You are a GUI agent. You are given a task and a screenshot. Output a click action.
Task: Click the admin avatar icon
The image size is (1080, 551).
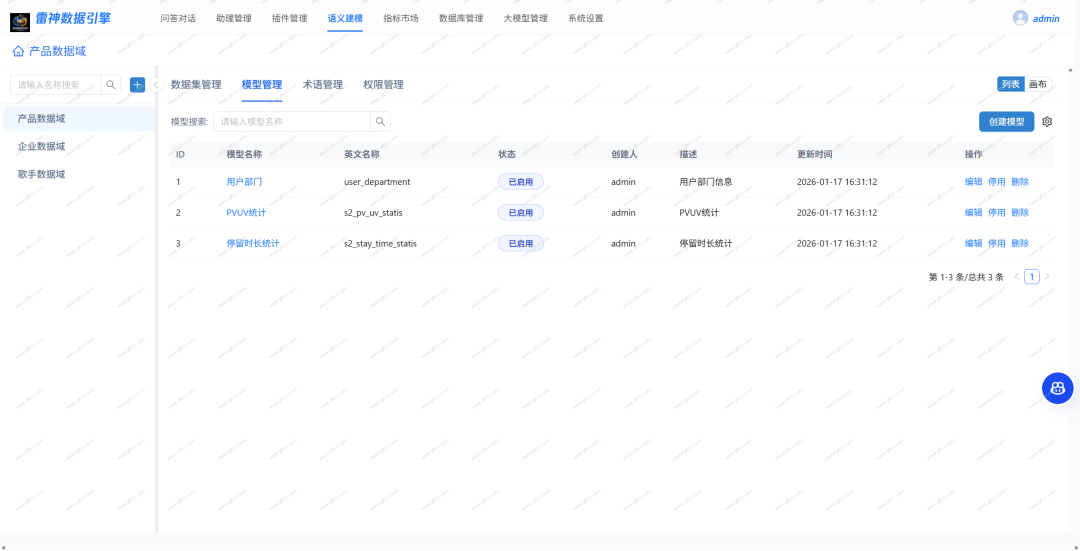tap(1020, 19)
